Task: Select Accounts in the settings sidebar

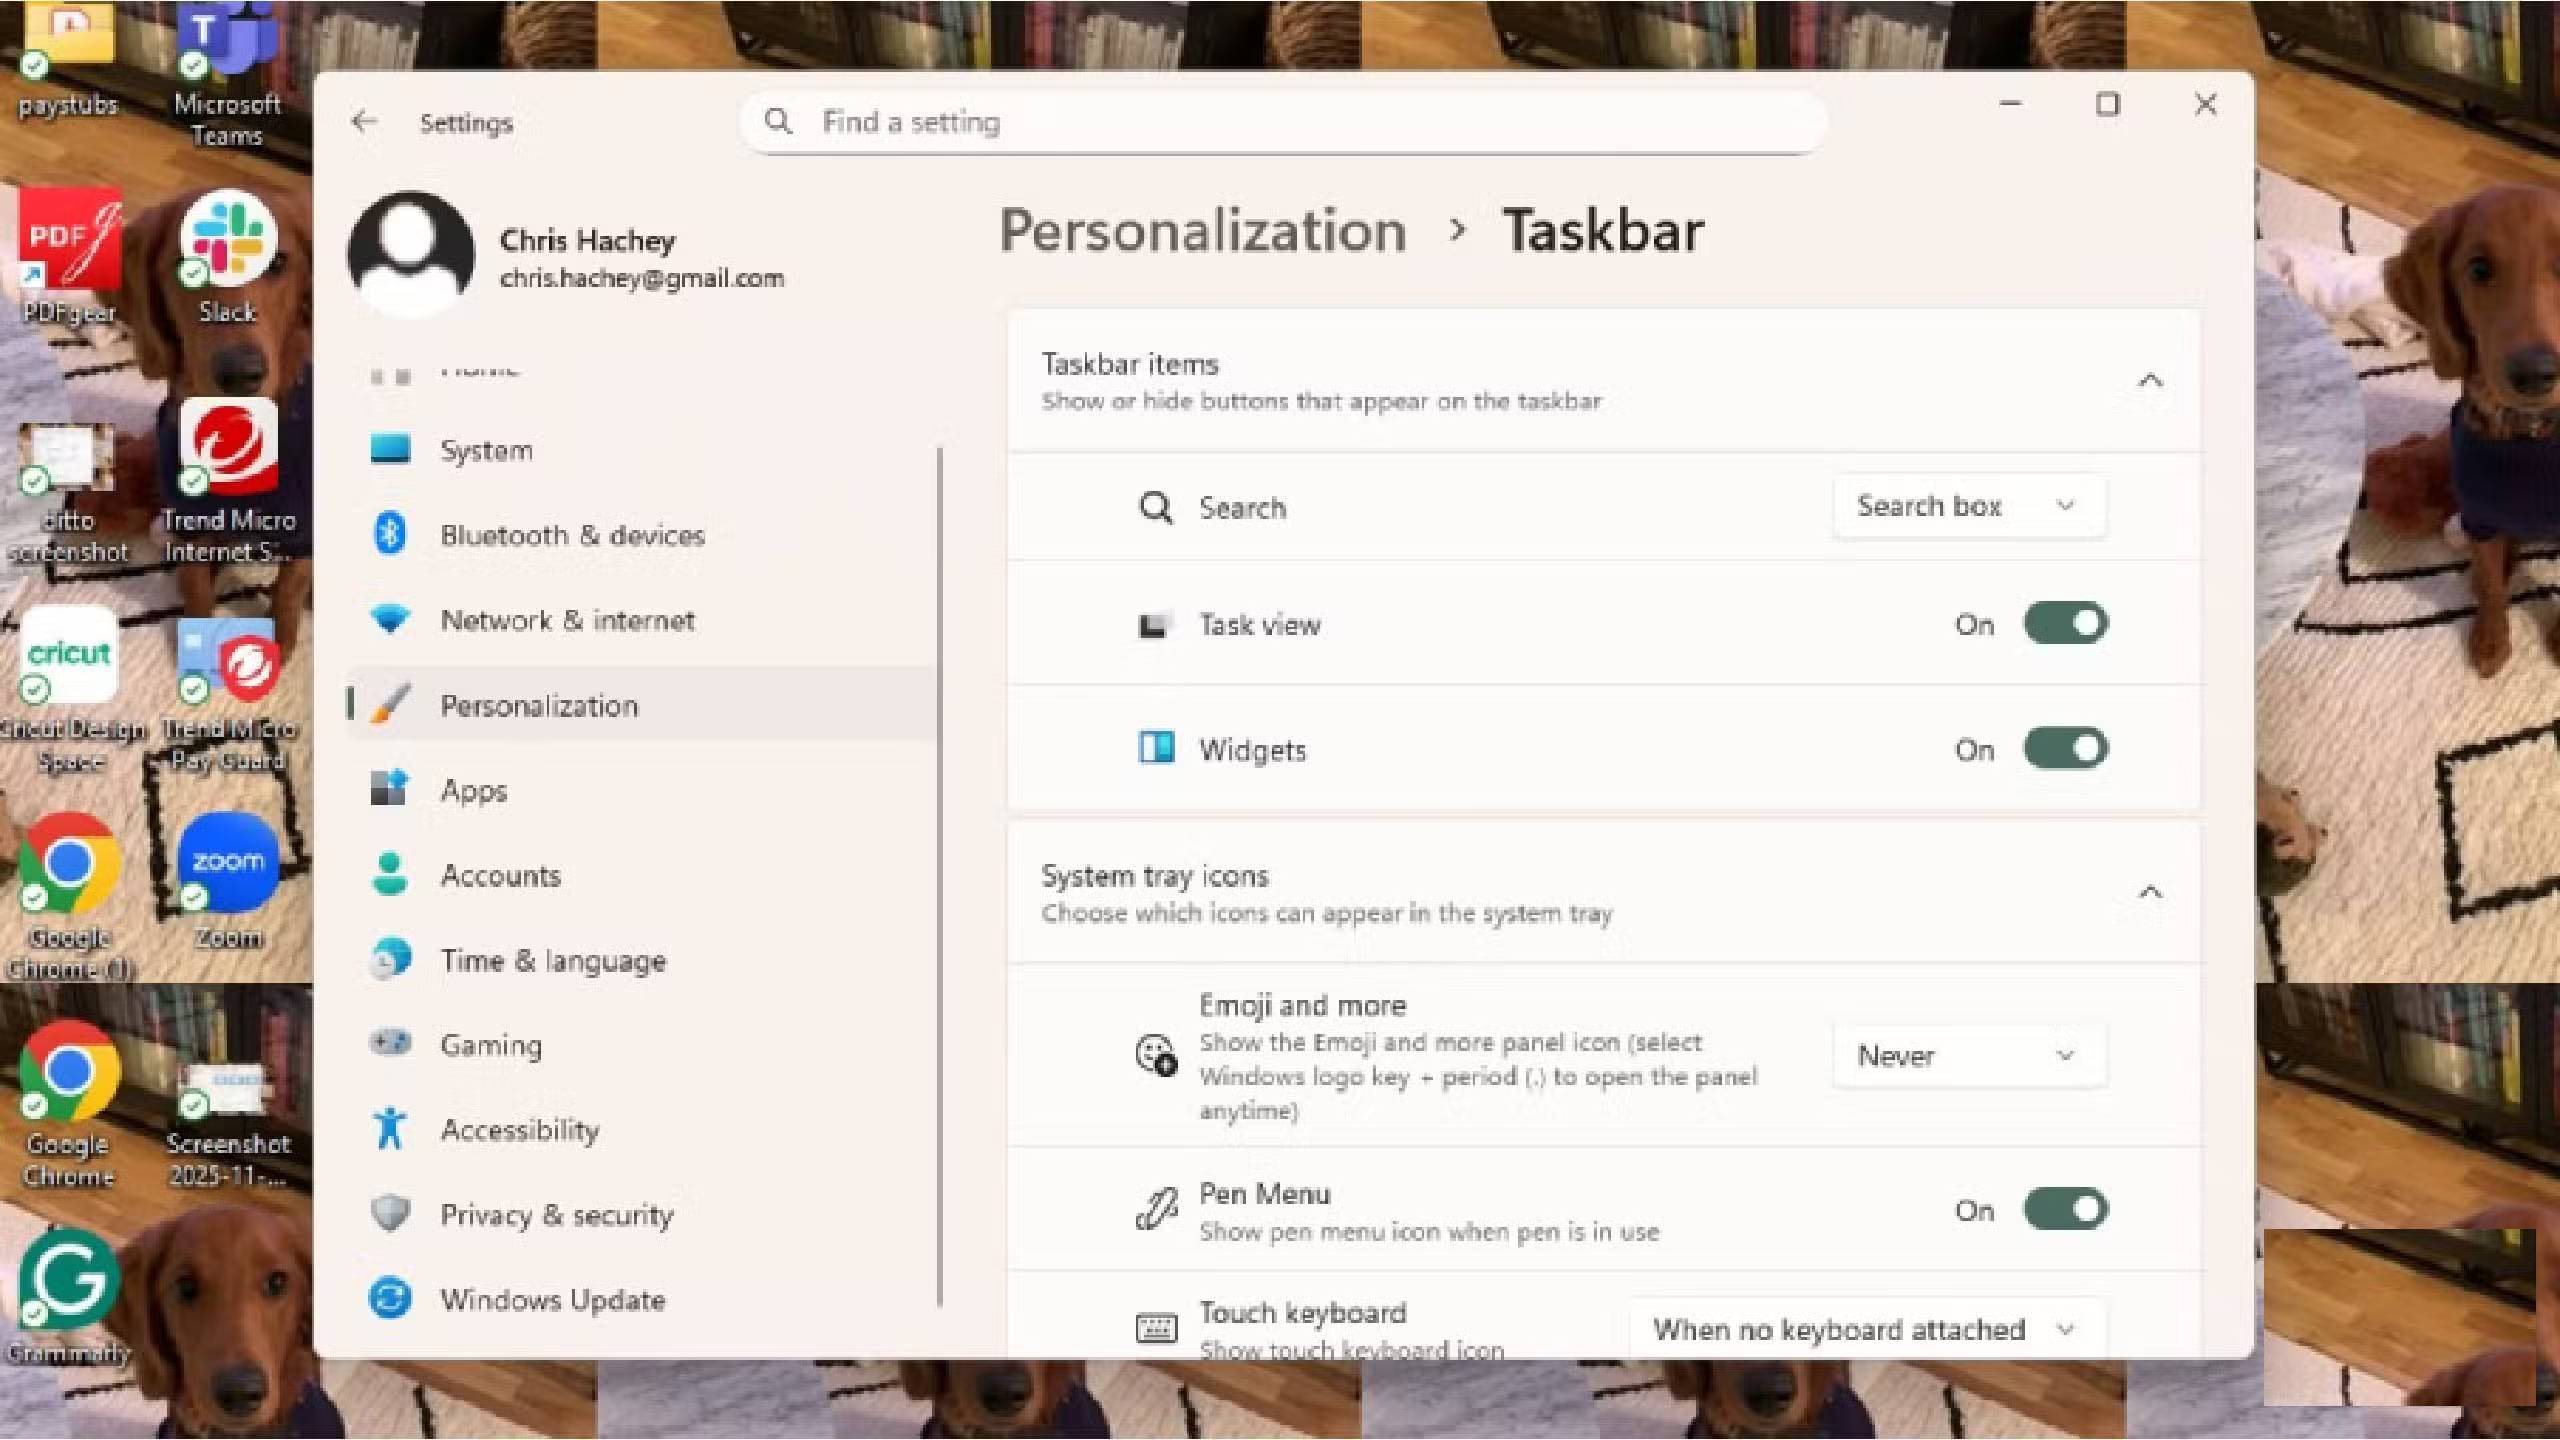Action: tap(500, 875)
